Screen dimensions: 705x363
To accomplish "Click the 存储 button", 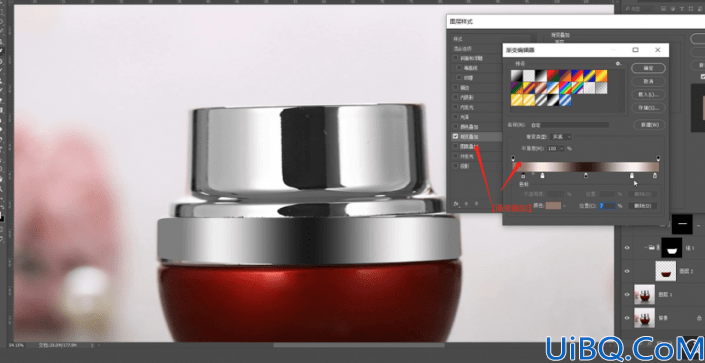I will pyautogui.click(x=648, y=108).
